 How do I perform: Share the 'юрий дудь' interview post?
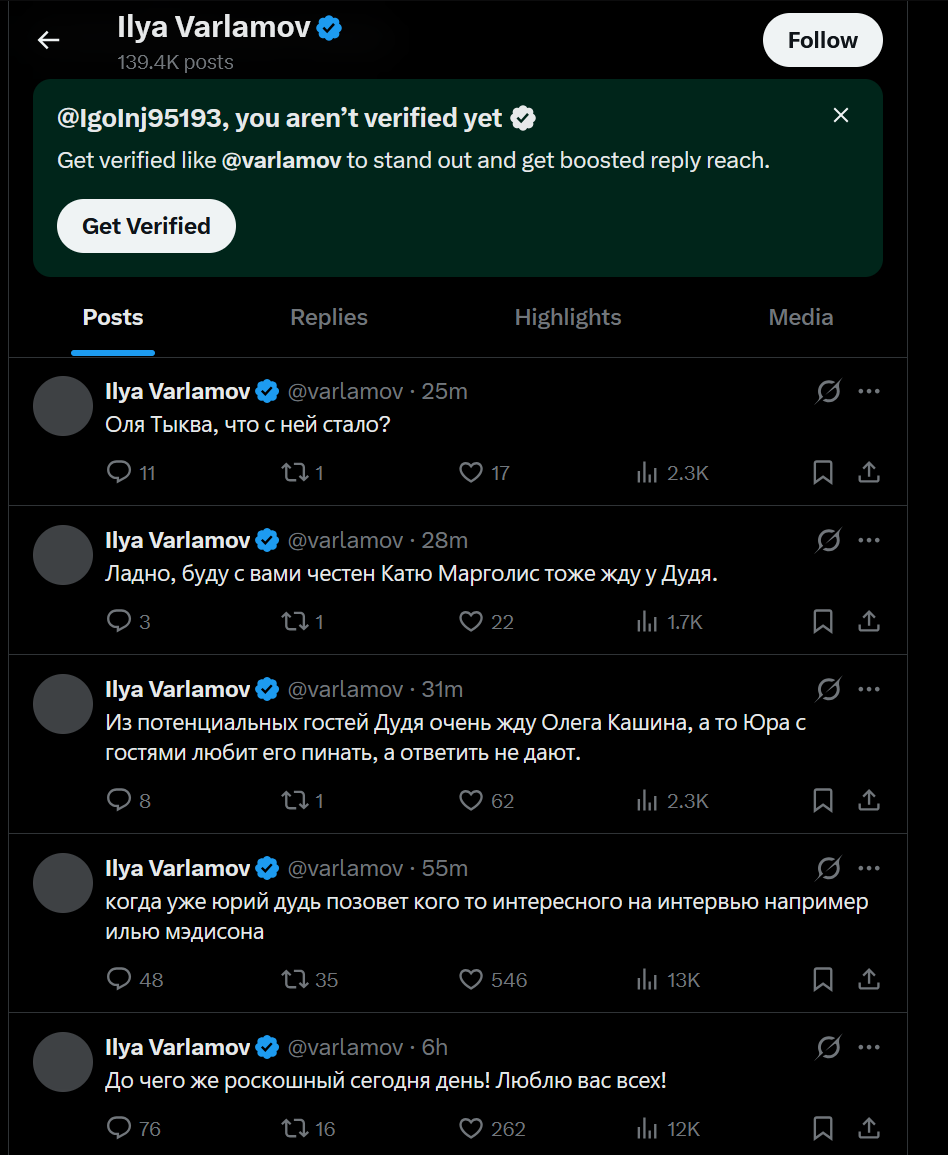(869, 980)
